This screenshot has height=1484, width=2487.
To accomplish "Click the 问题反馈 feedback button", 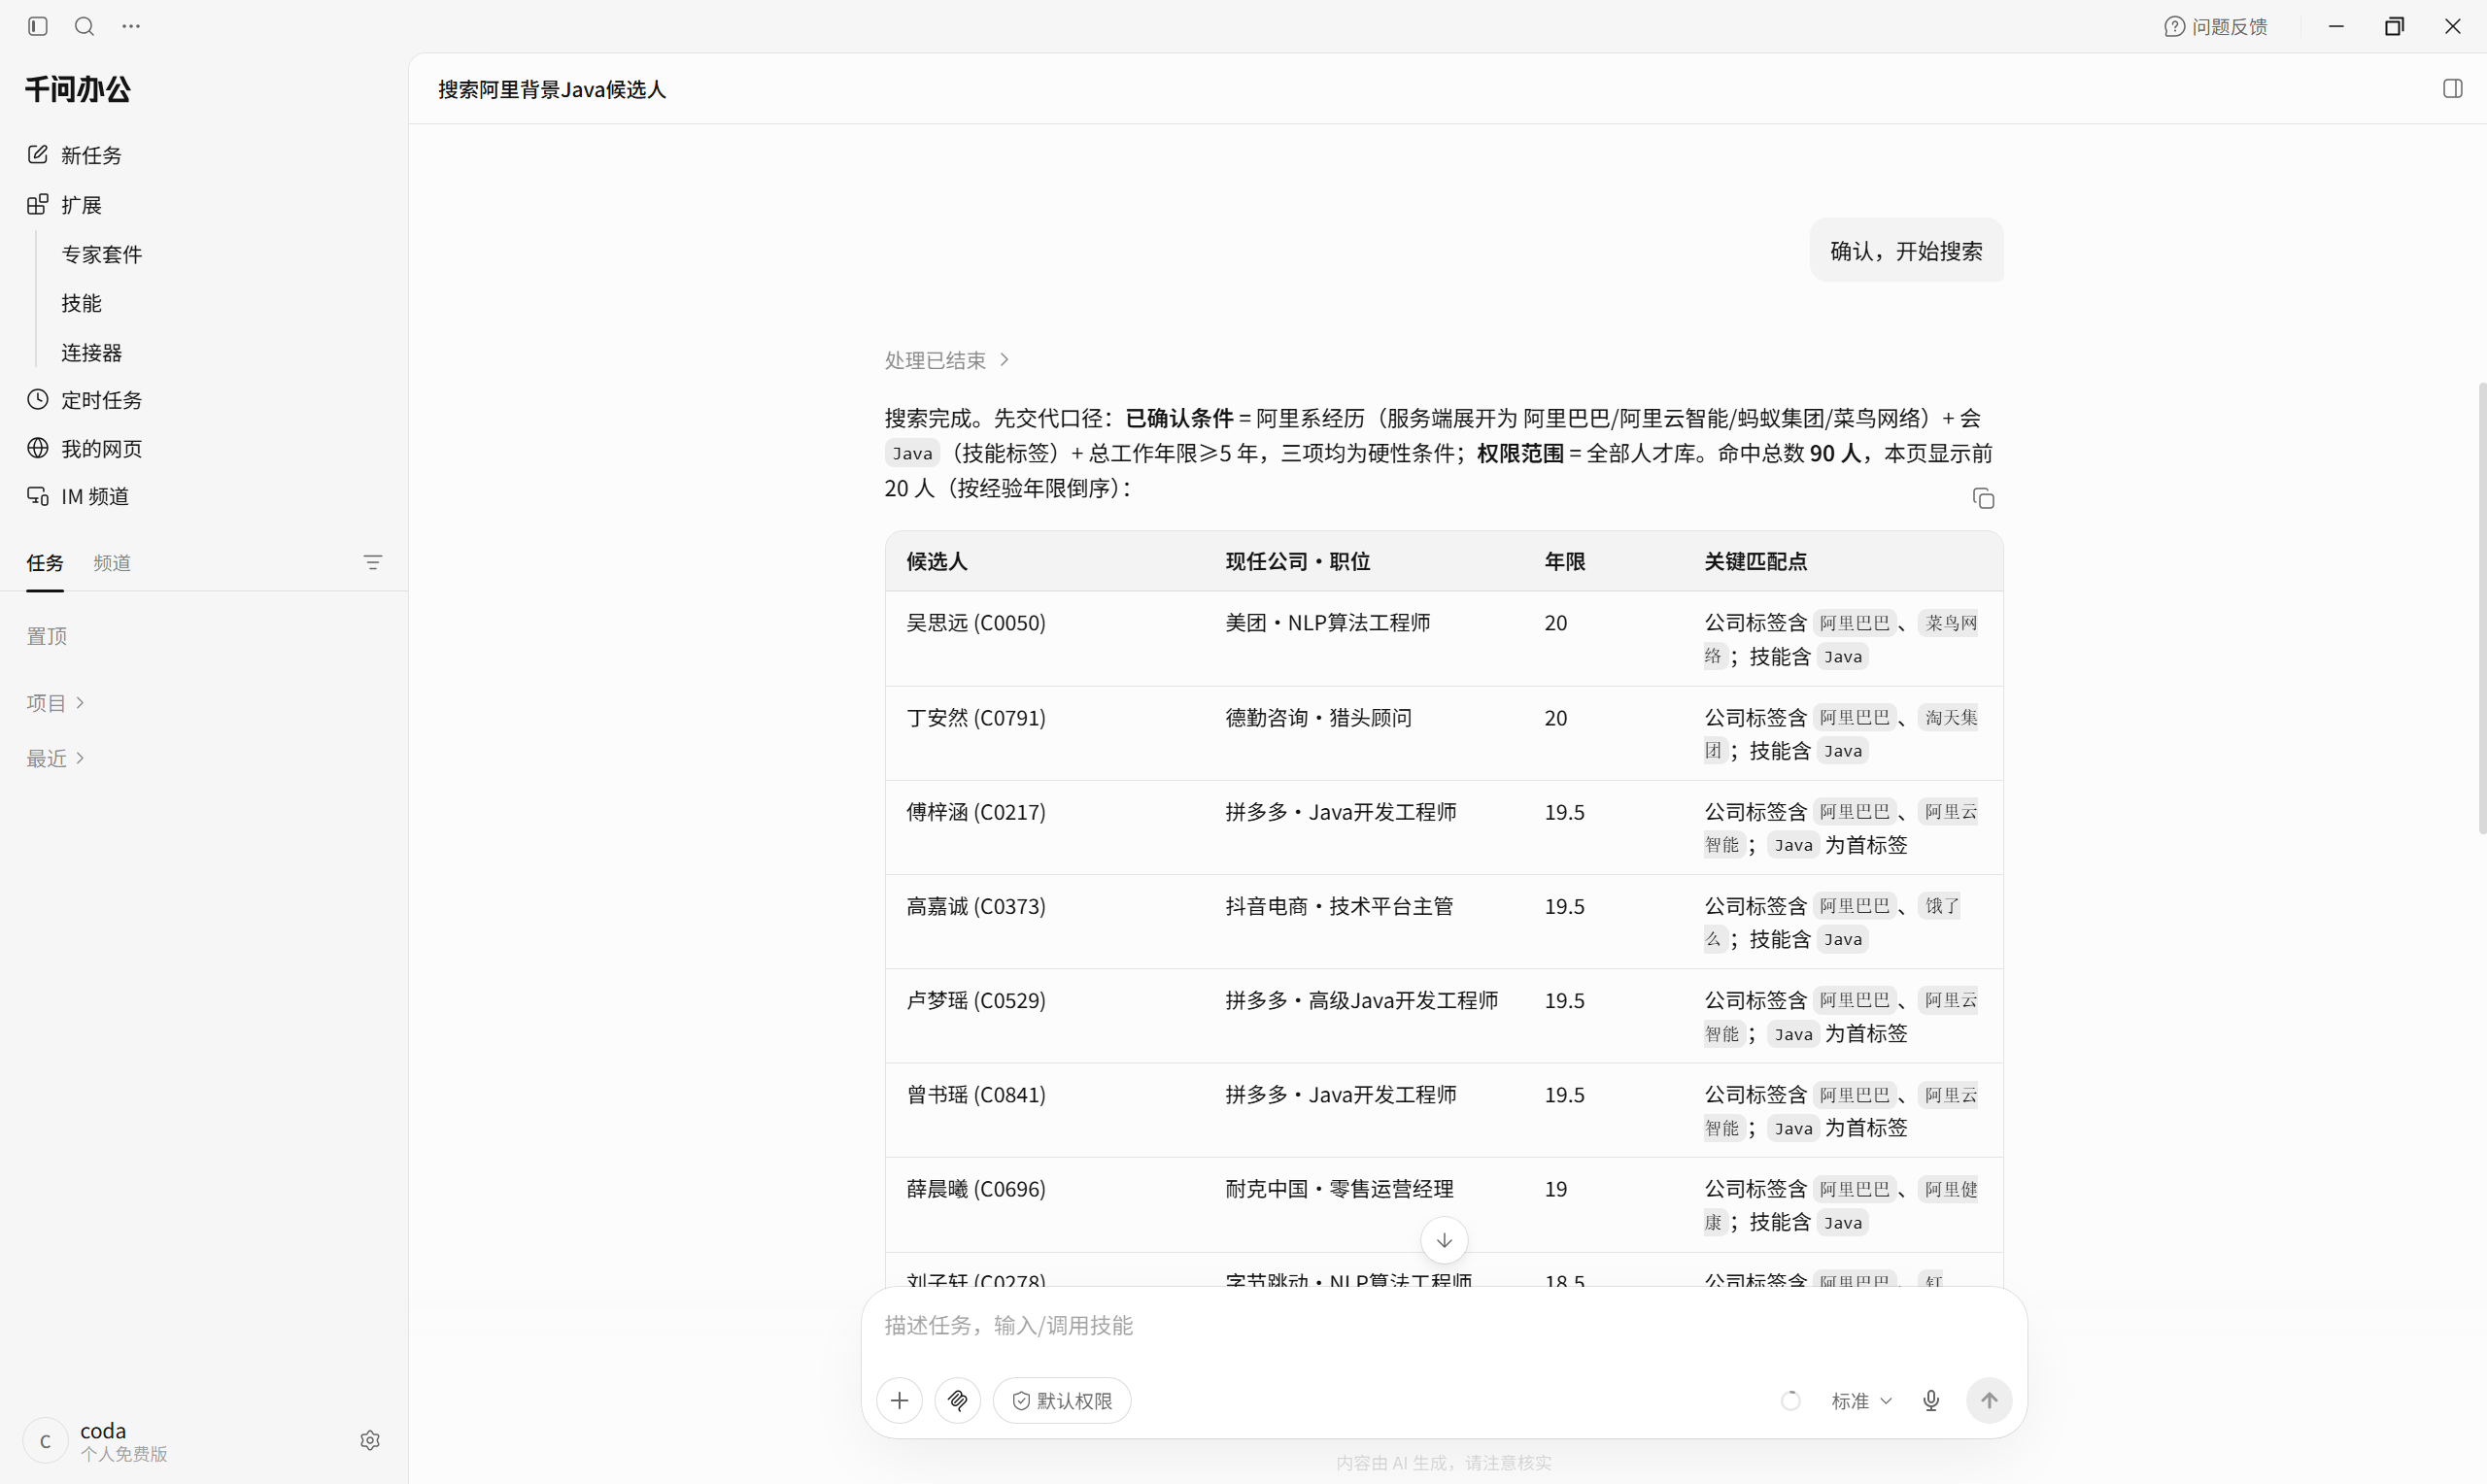I will [x=2215, y=27].
